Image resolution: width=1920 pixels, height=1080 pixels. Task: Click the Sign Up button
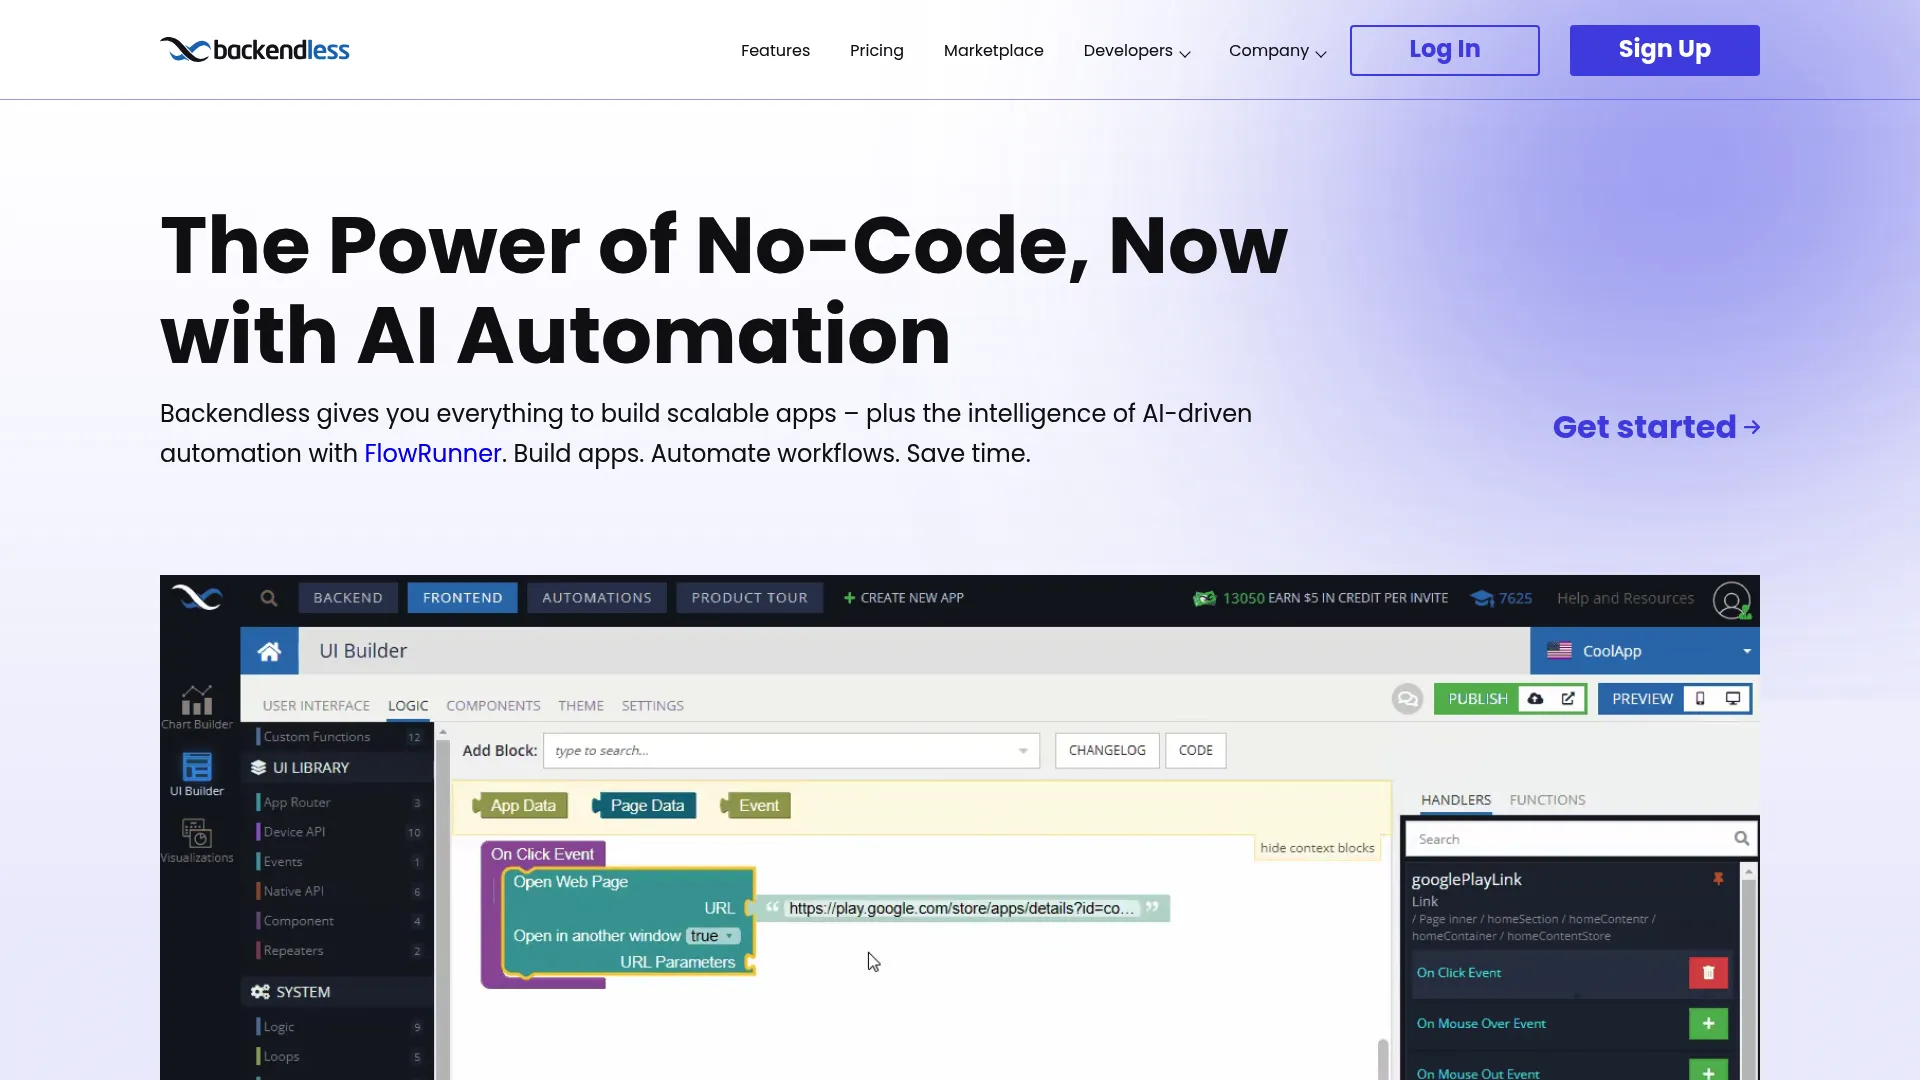coord(1664,50)
